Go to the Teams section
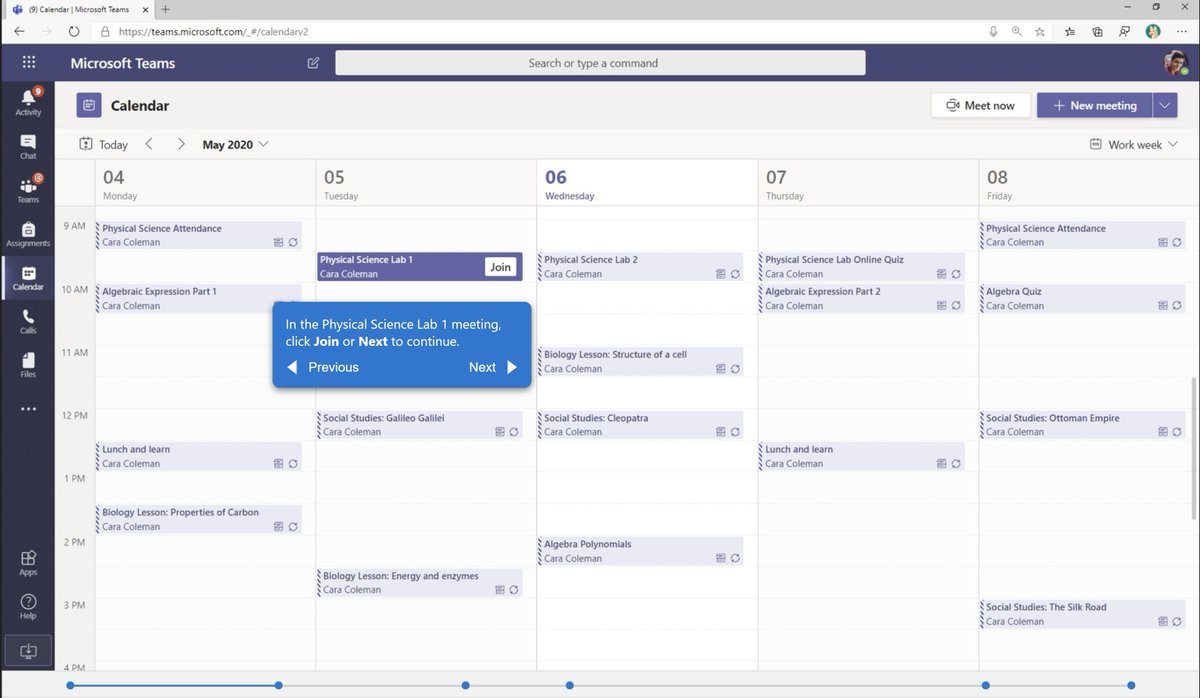This screenshot has width=1200, height=698. 28,189
